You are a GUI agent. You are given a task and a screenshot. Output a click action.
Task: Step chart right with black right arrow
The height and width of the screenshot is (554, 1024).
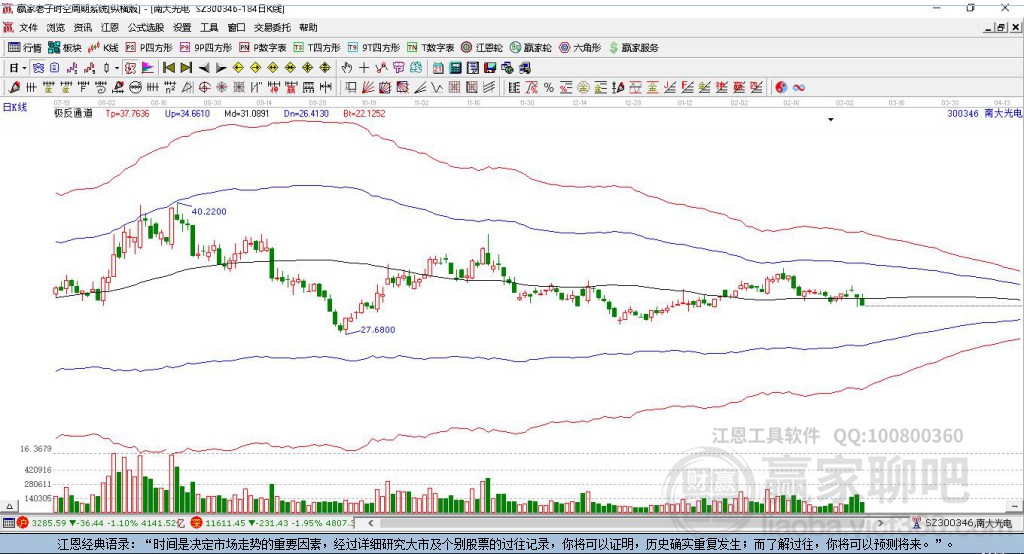coord(221,68)
